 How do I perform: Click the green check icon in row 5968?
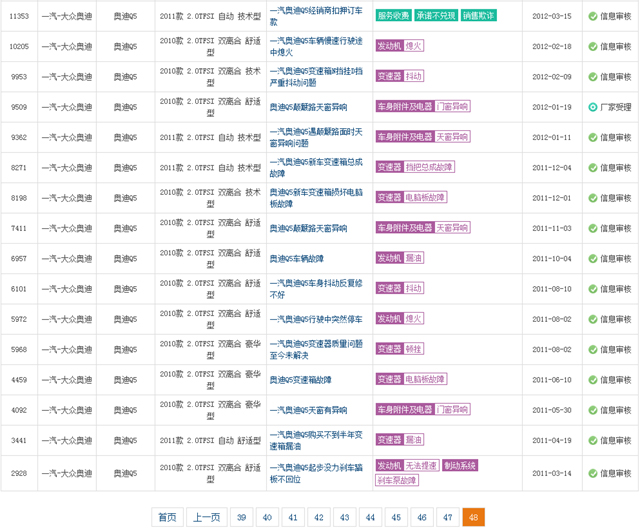[593, 350]
